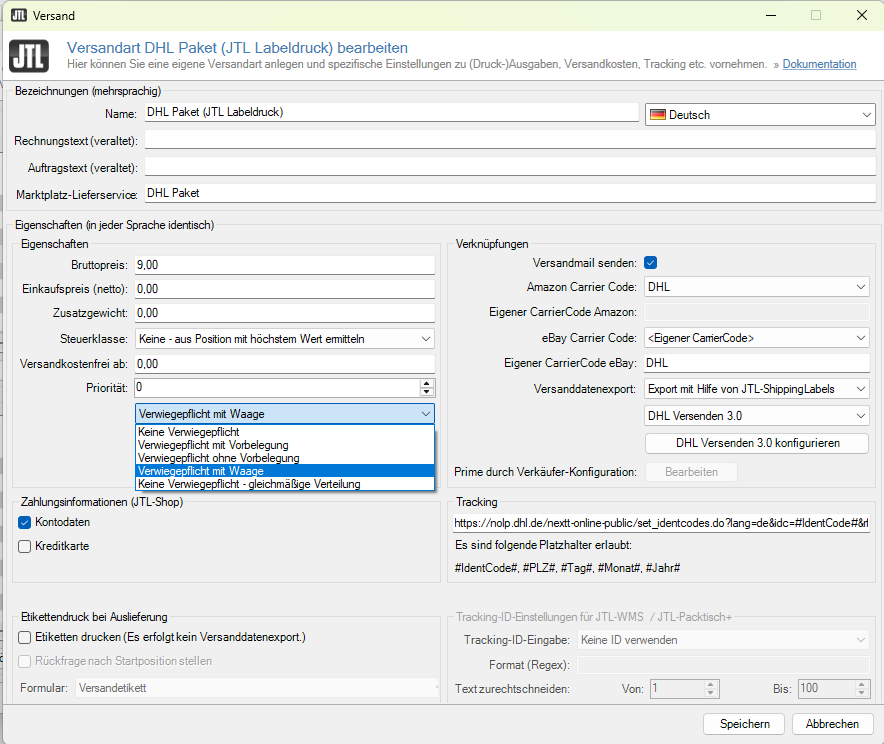
Task: Select Verwiegepflicht ohne Vorbelegung option
Action: pos(285,458)
